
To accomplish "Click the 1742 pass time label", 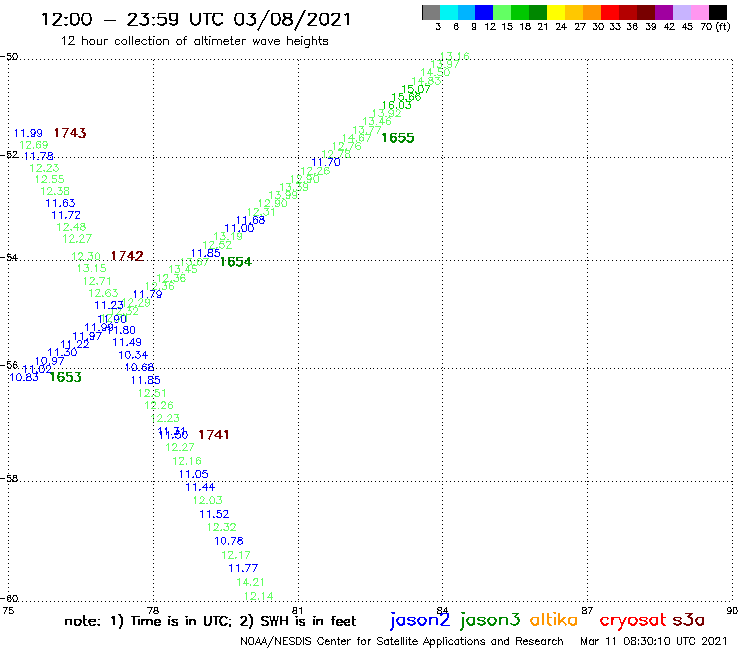I will 127,256.
